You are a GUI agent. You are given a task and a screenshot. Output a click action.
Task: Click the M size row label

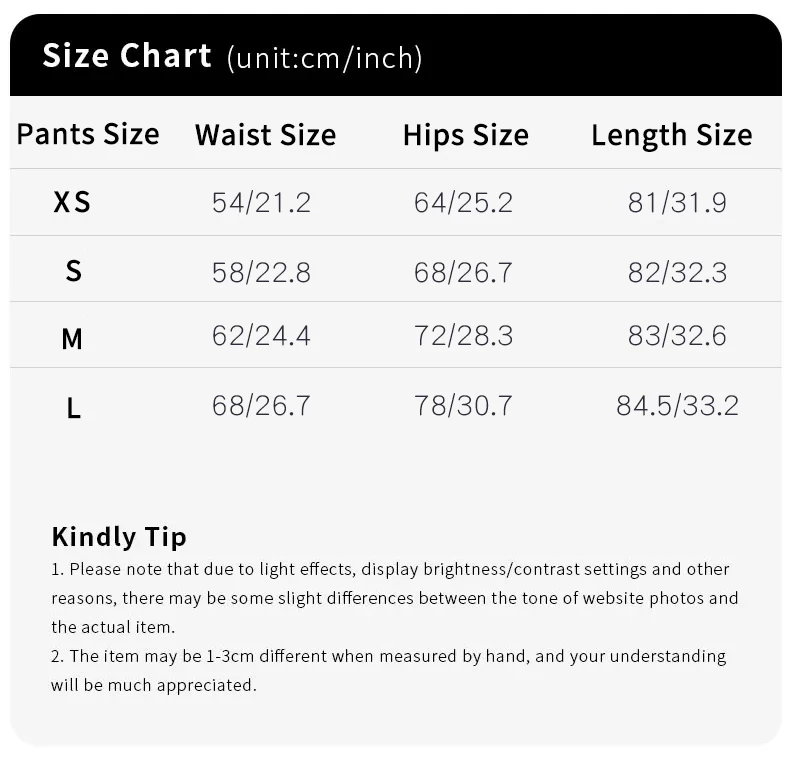pos(72,339)
